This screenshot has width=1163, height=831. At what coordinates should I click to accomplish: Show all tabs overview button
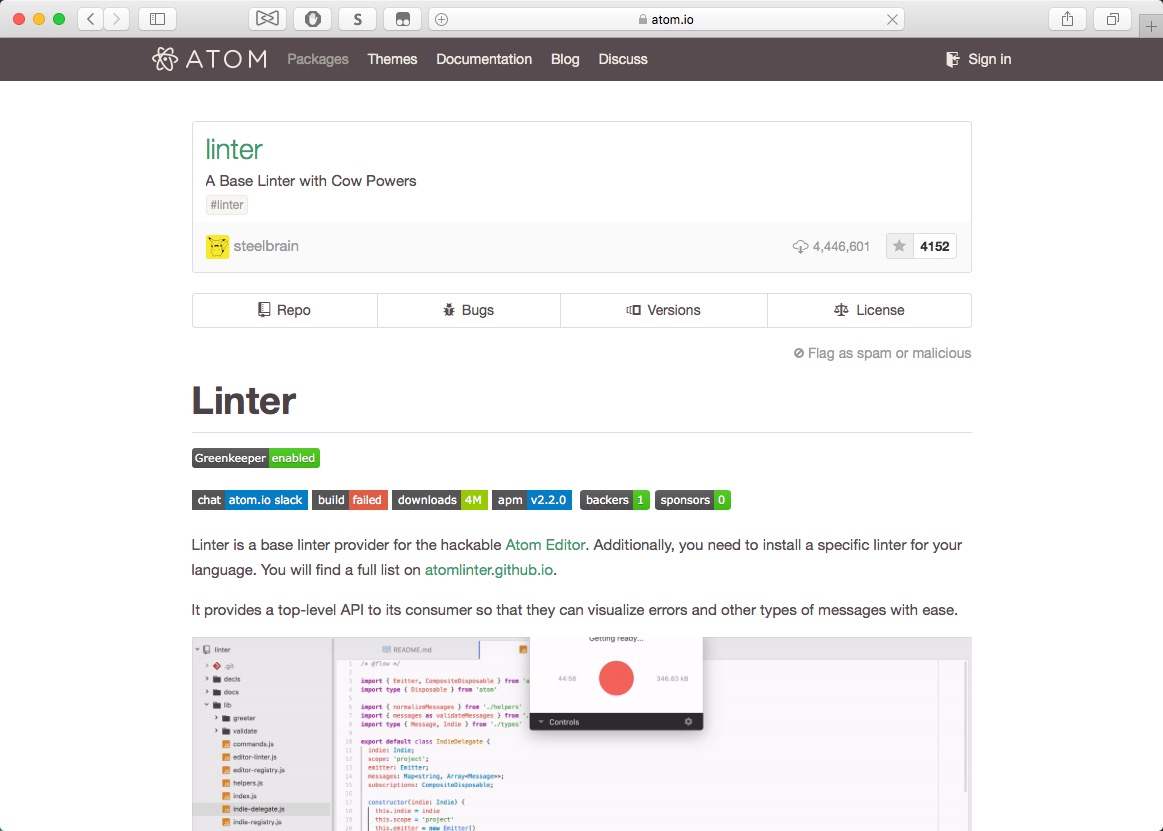coord(1113,19)
